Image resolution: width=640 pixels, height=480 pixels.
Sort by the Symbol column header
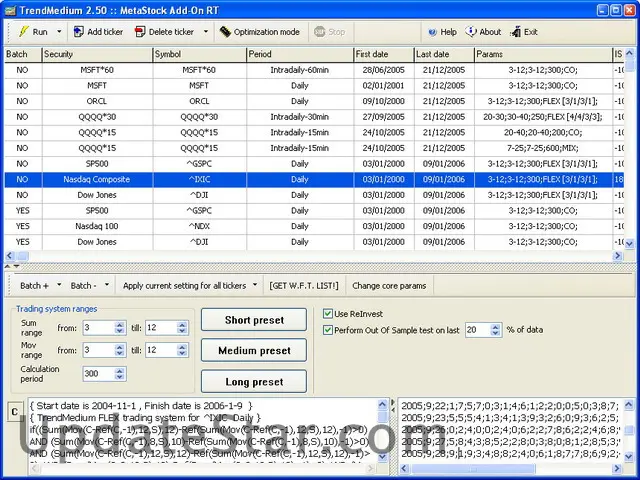click(x=200, y=54)
